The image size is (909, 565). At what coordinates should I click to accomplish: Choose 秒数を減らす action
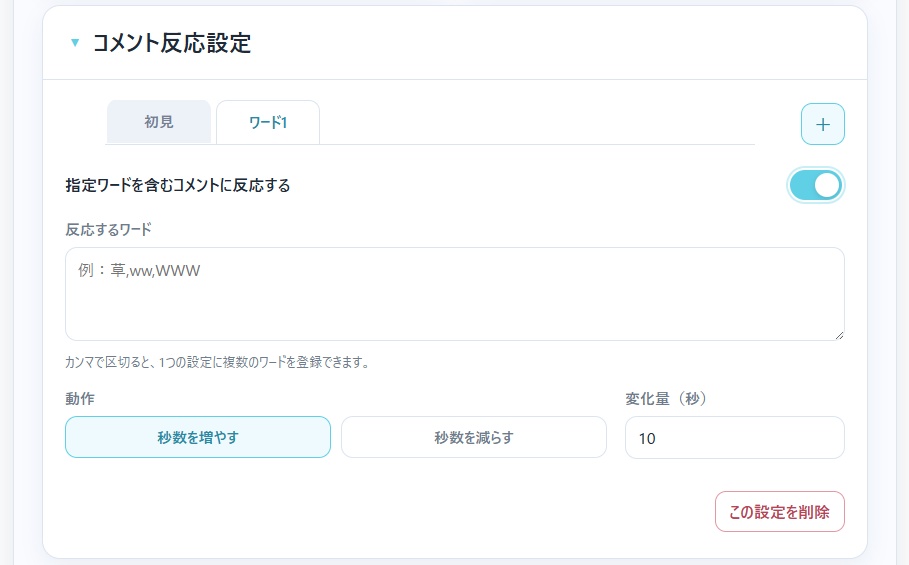tap(474, 437)
